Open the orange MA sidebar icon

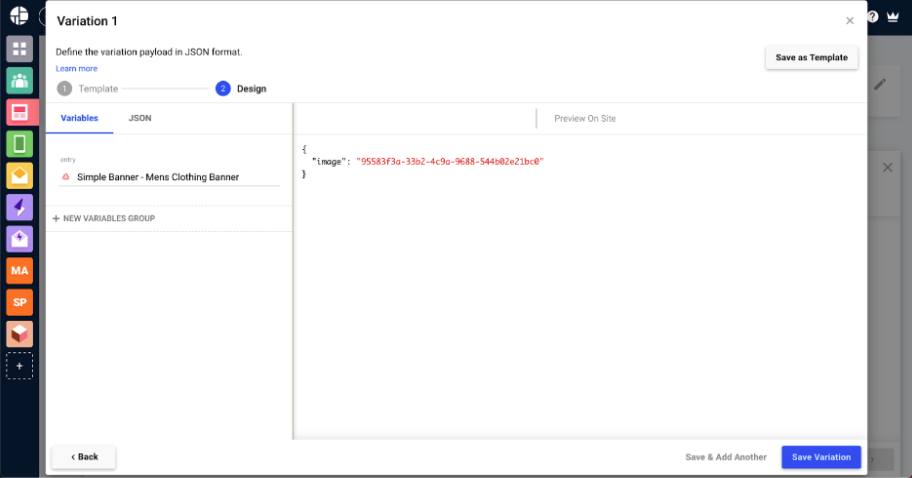19,270
